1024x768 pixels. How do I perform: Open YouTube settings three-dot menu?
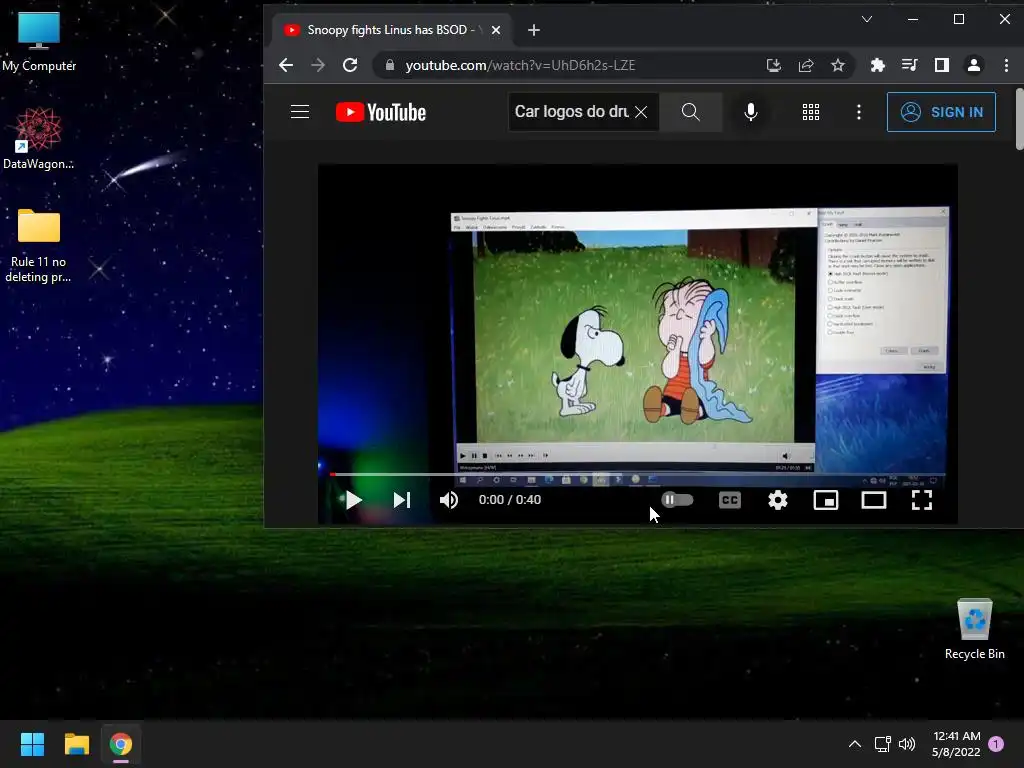(859, 112)
